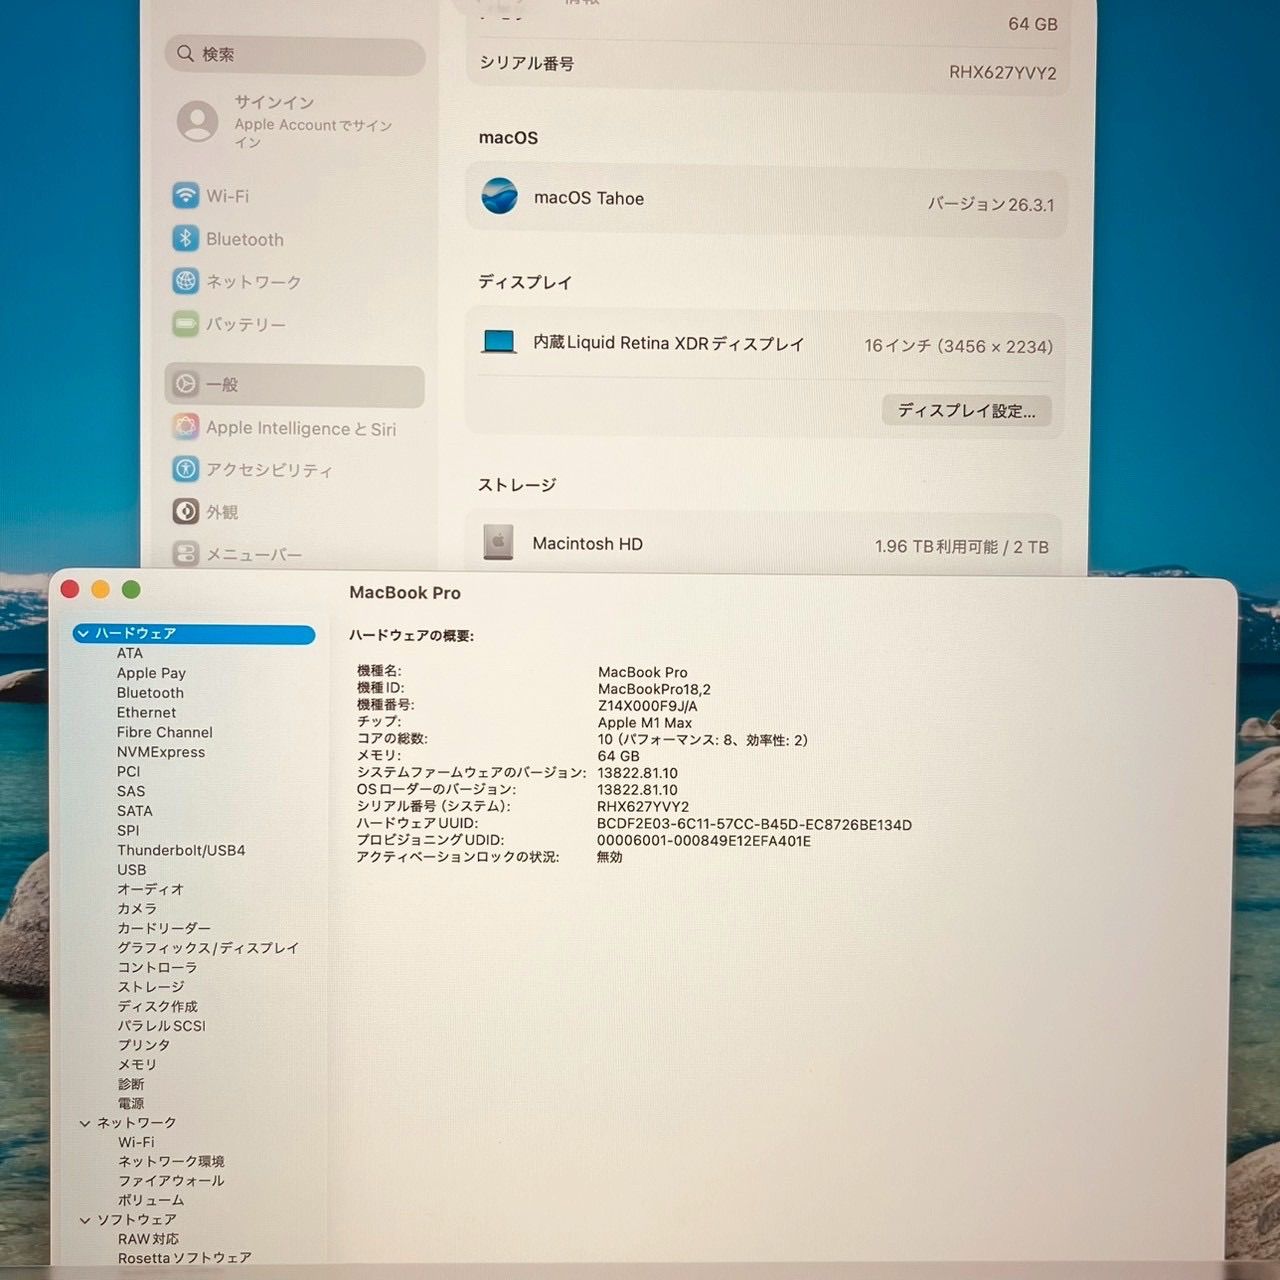Click the magnifier icon in search field
Image resolution: width=1280 pixels, height=1280 pixels.
[x=185, y=53]
